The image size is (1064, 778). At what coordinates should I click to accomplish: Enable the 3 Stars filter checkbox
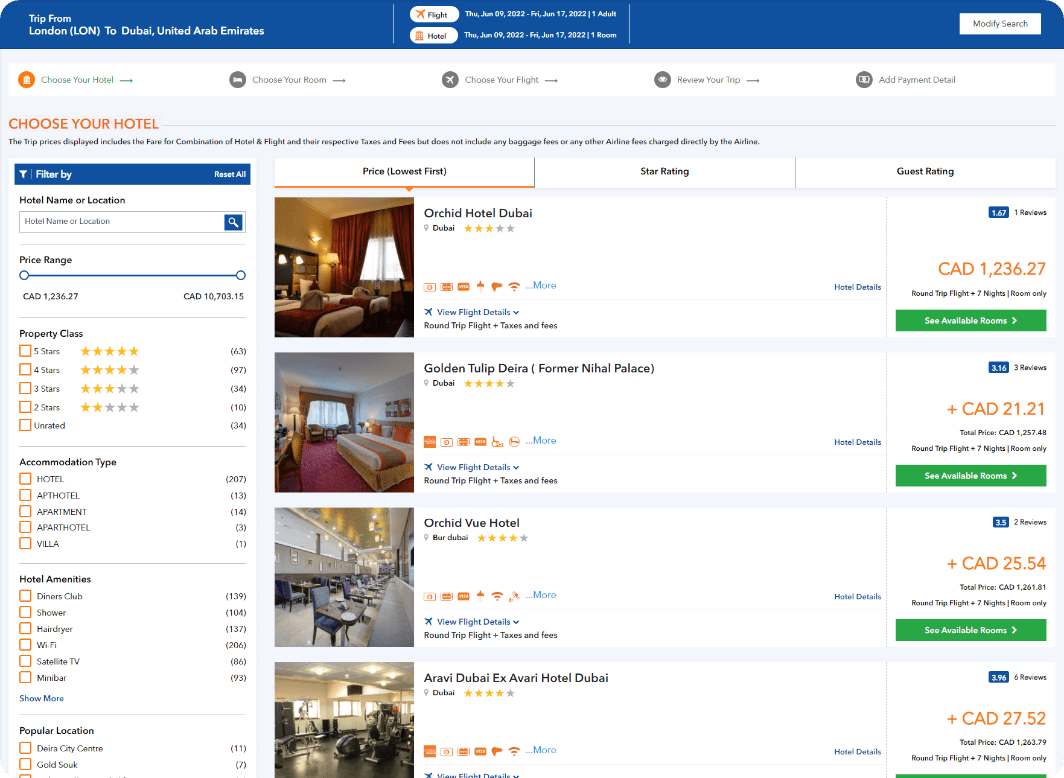click(x=25, y=389)
